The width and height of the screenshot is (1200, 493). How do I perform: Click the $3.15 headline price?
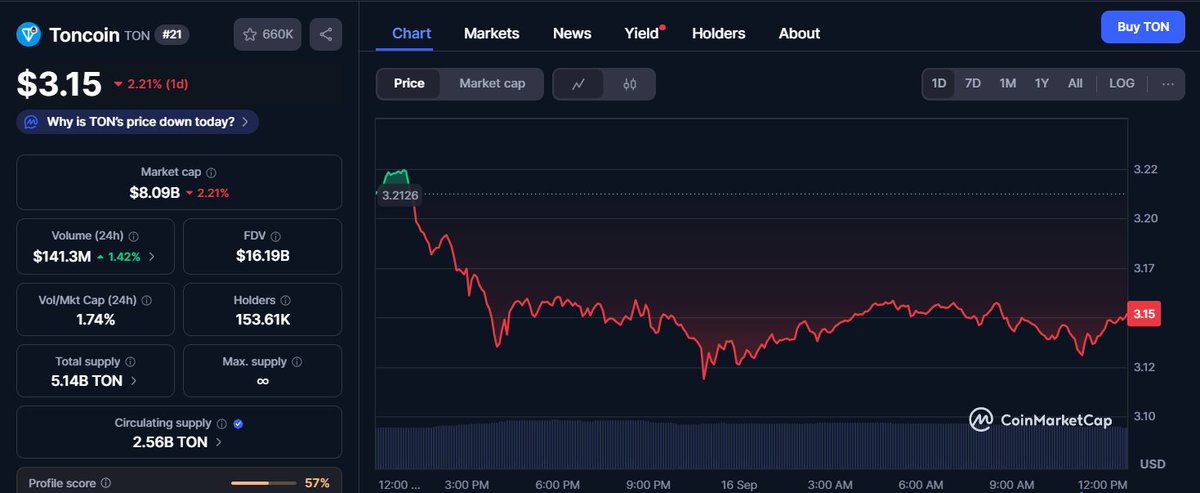point(59,84)
